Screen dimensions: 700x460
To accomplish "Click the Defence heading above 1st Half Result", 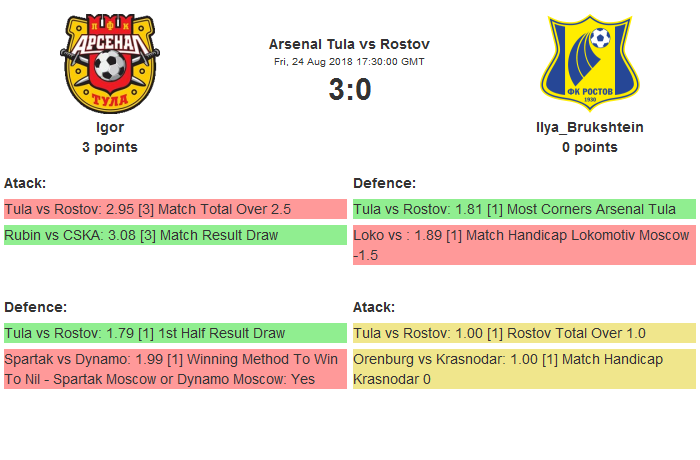I will point(35,307).
